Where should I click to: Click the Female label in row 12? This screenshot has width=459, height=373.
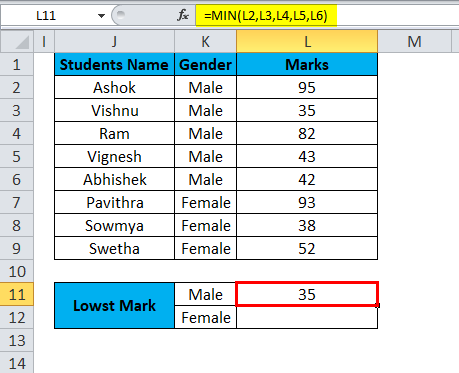(x=205, y=317)
